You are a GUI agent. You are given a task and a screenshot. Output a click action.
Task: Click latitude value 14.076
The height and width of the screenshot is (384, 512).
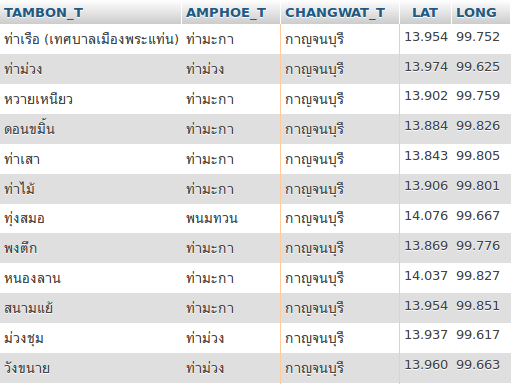pos(426,216)
